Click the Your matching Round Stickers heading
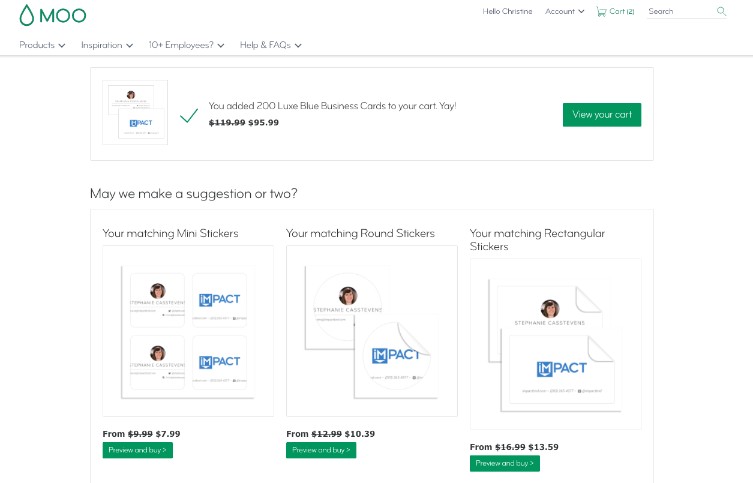 360,233
